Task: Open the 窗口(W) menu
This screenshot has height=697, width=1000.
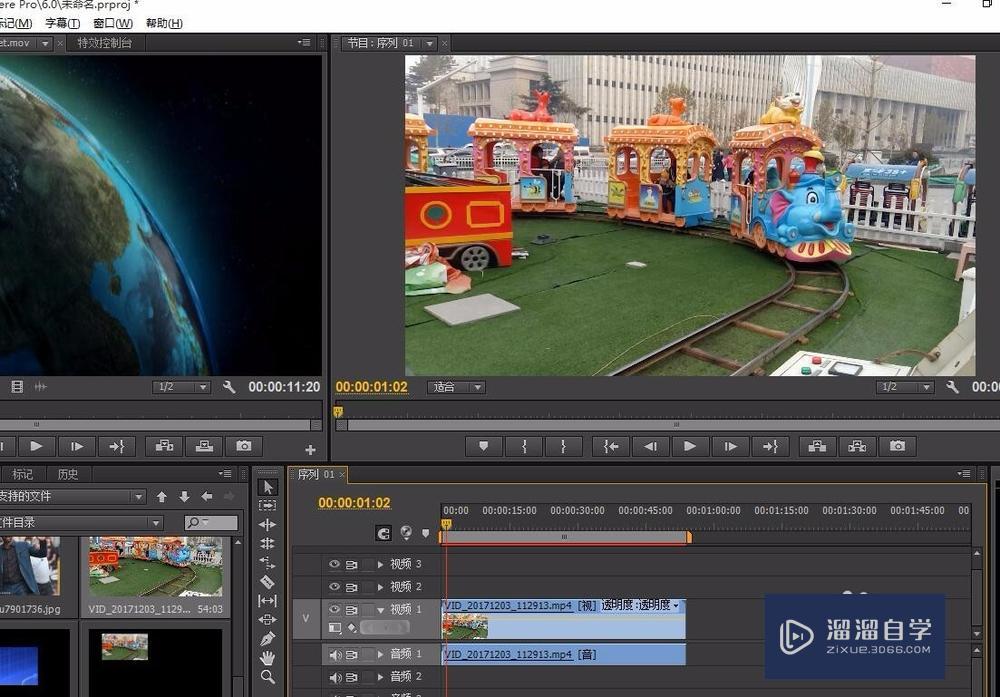Action: [113, 24]
